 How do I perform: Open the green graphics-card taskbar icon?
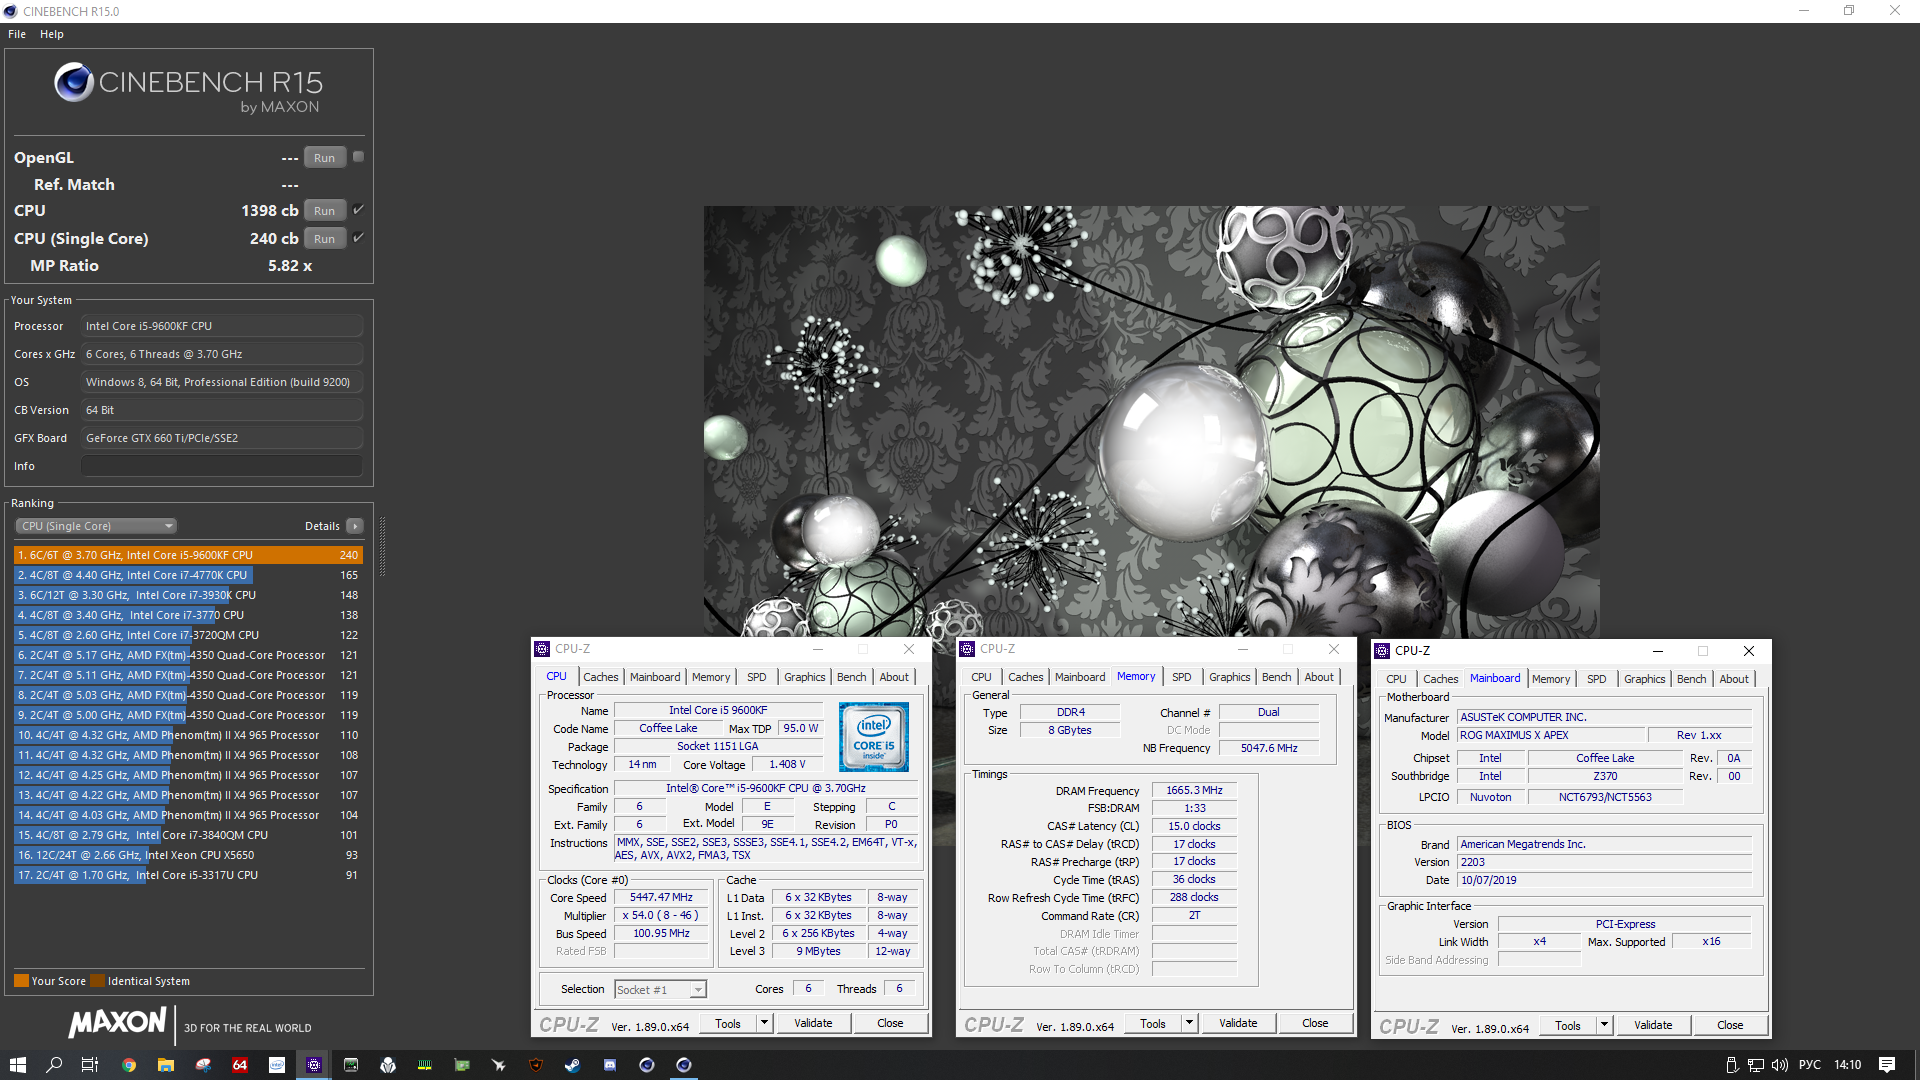pyautogui.click(x=462, y=1065)
